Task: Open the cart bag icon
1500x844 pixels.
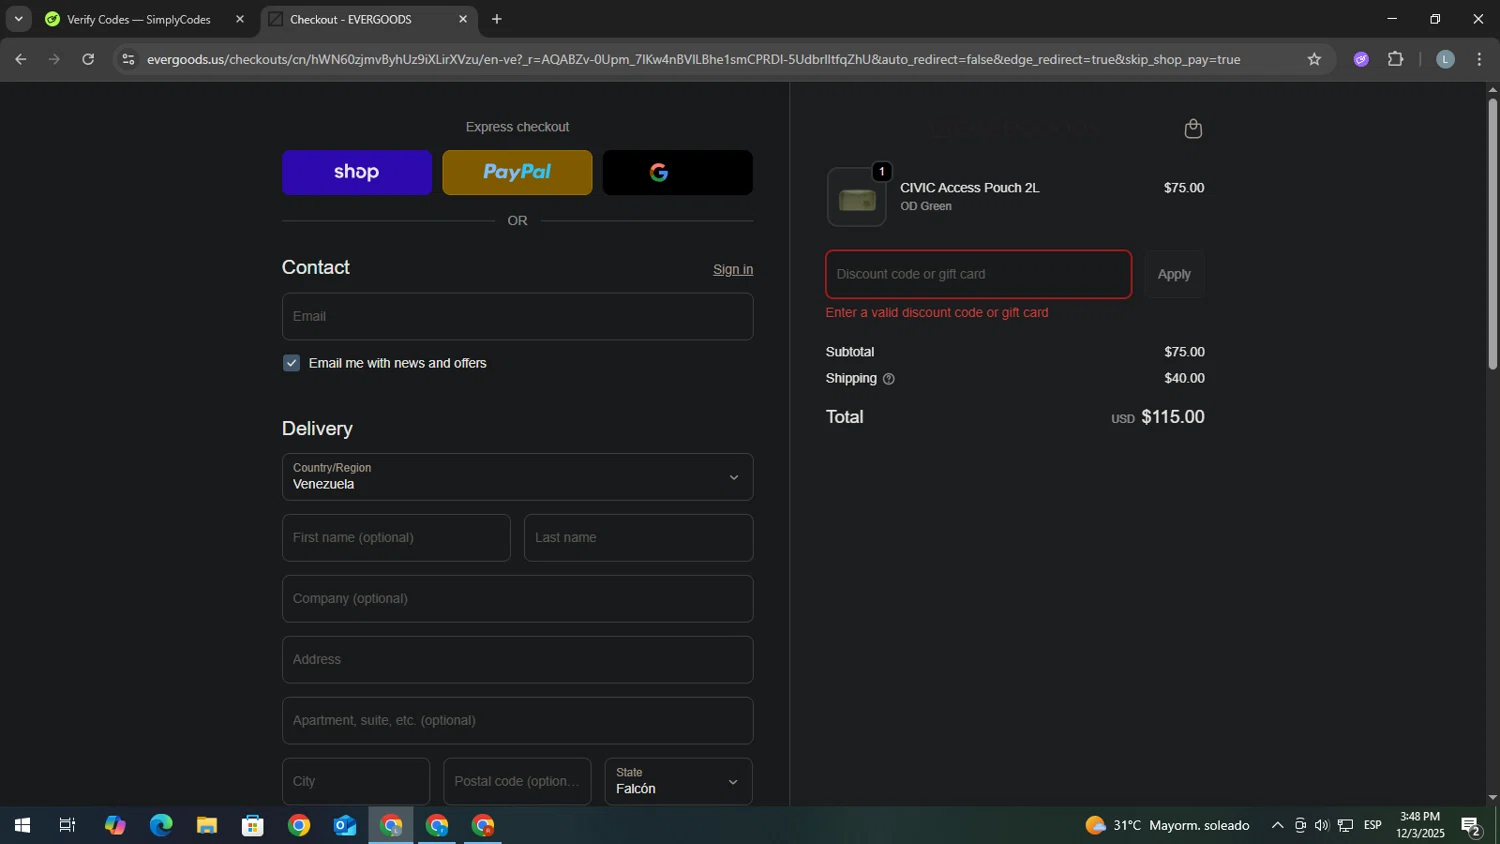Action: pos(1192,128)
